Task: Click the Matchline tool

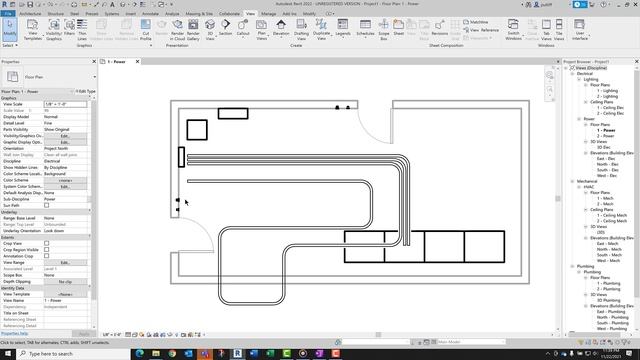Action: pos(476,22)
